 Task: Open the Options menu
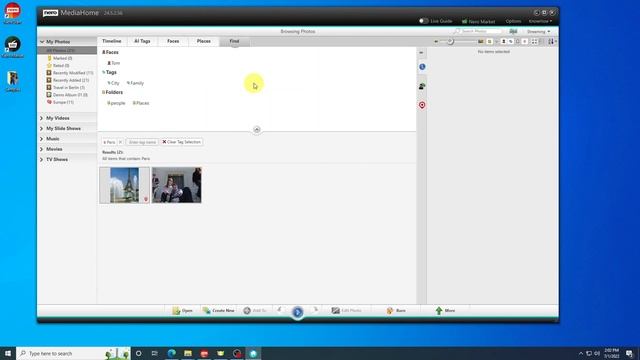(x=513, y=21)
